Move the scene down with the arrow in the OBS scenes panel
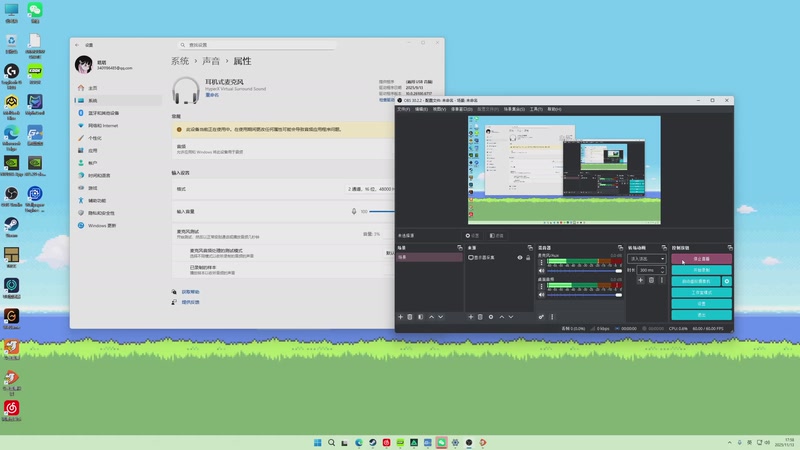This screenshot has width=800, height=450. pyautogui.click(x=441, y=317)
